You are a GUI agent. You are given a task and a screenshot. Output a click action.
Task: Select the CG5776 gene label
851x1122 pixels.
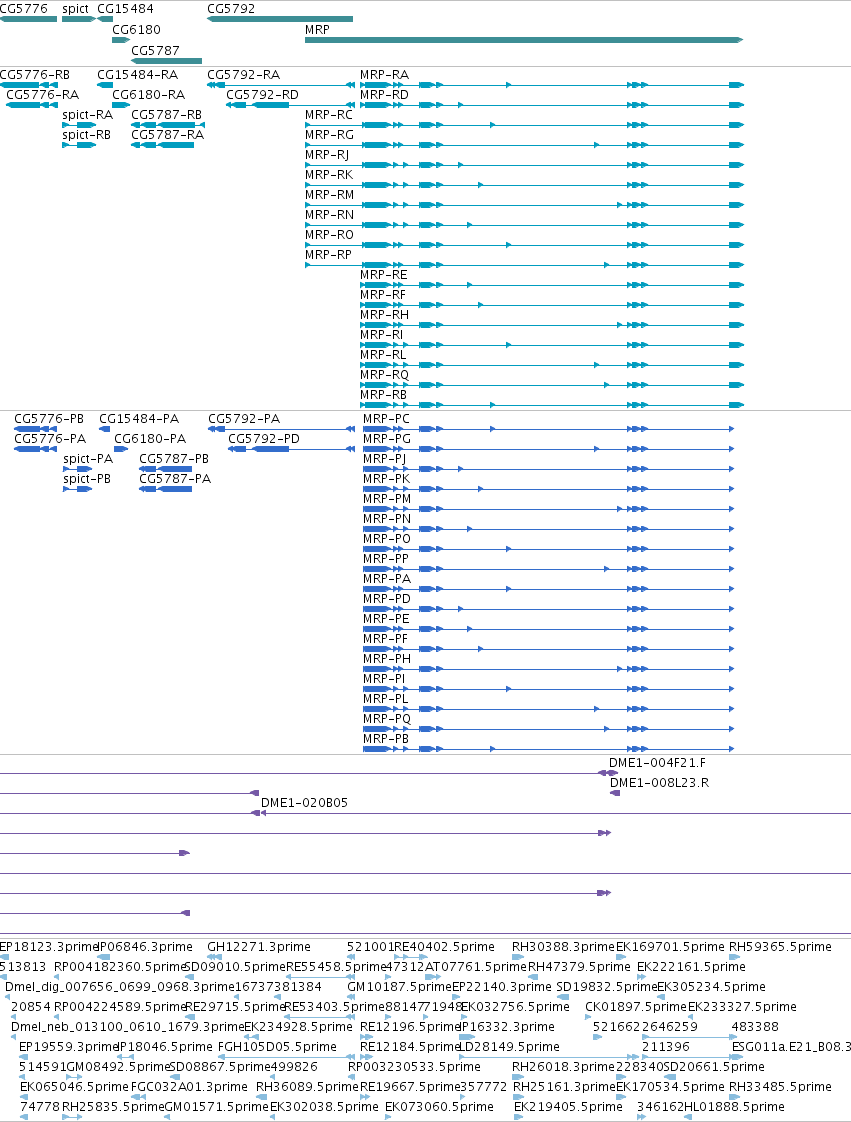pyautogui.click(x=24, y=9)
